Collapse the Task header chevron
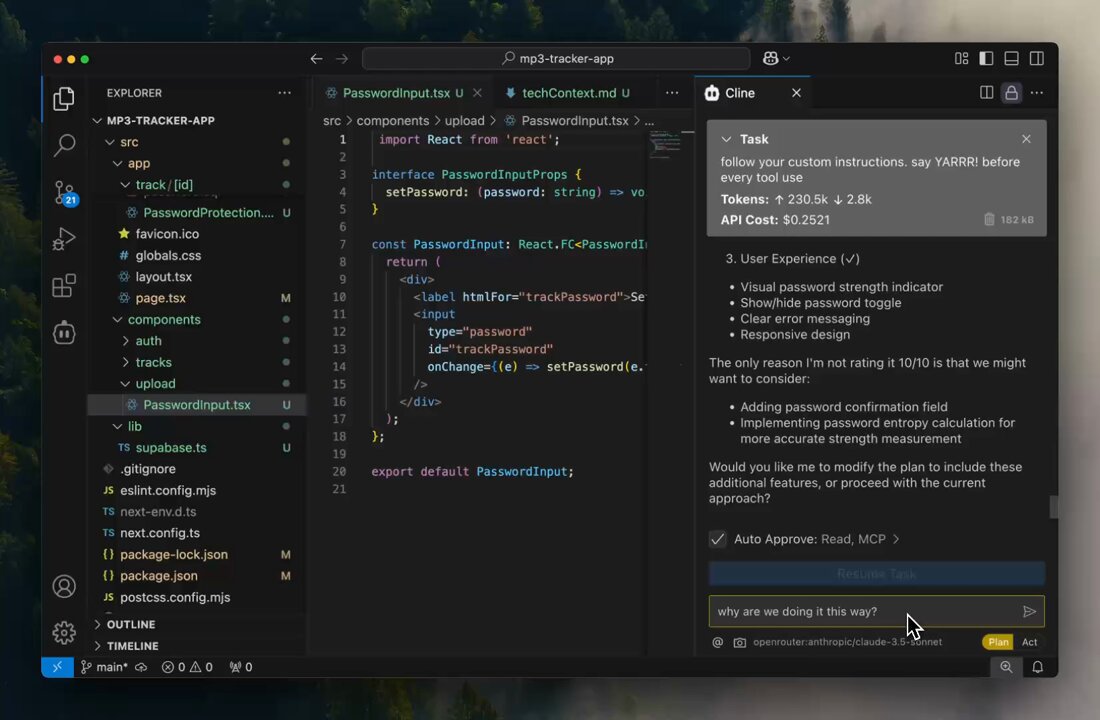 pos(726,139)
